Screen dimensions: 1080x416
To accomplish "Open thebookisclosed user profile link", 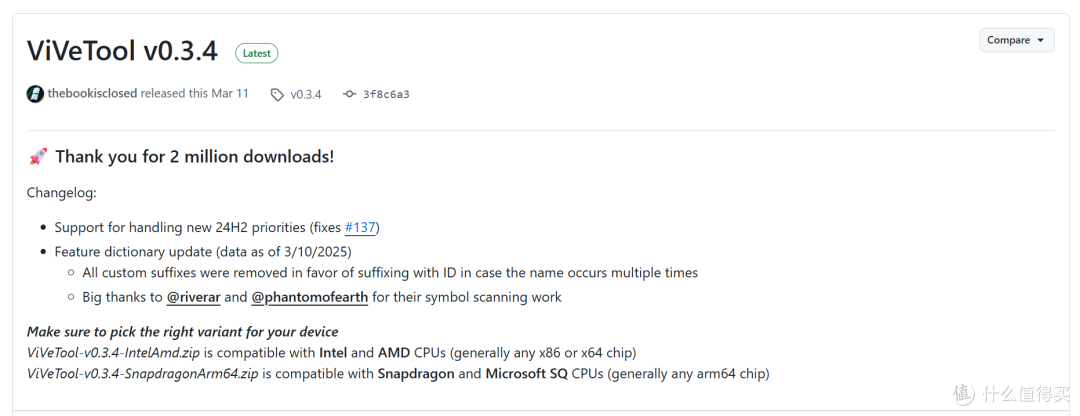I will pyautogui.click(x=92, y=94).
